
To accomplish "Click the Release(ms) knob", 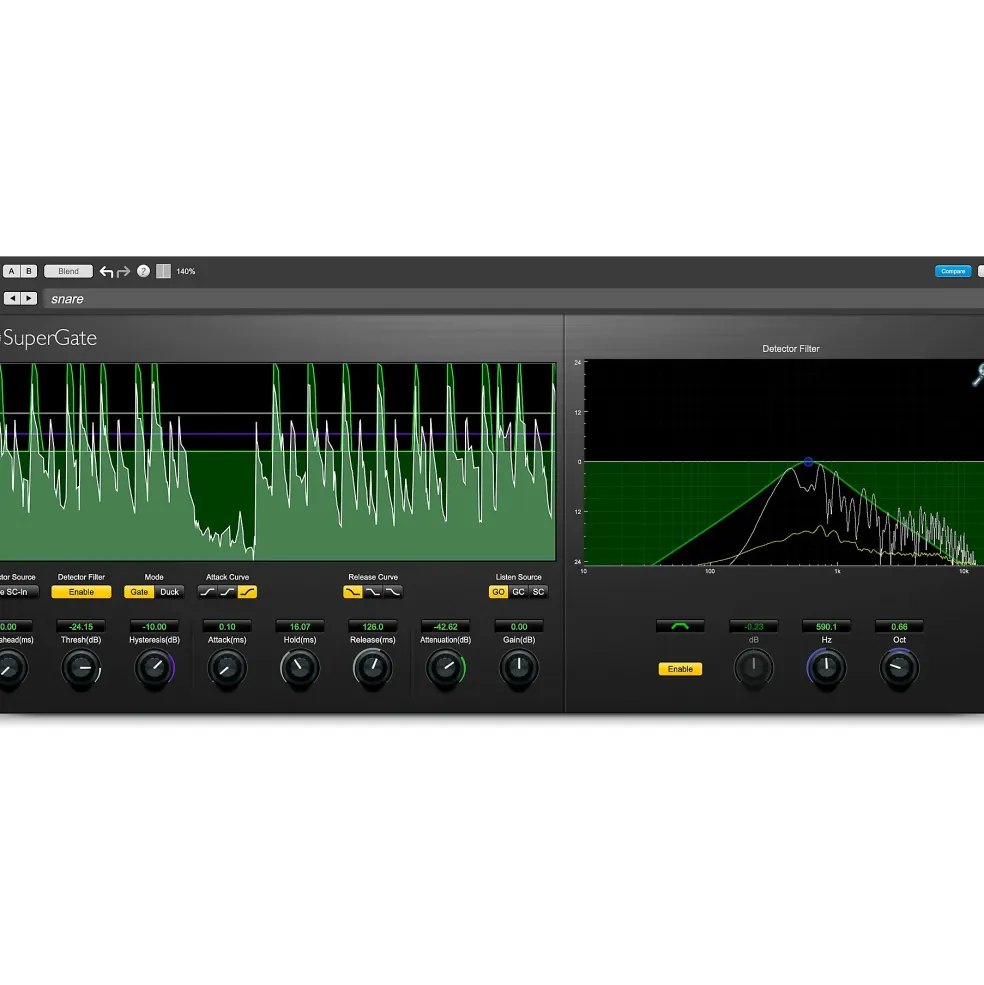I will point(373,668).
